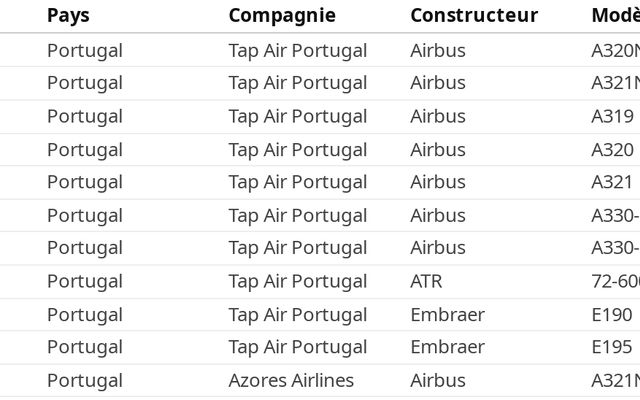Click the Pays column header
640x400 pixels.
click(68, 16)
